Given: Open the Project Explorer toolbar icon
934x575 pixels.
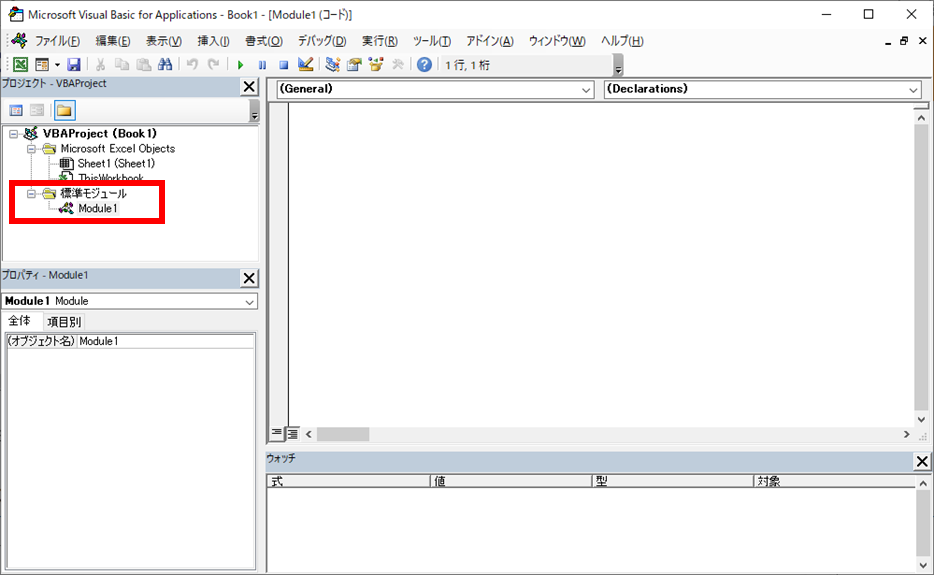Looking at the screenshot, I should coord(332,64).
